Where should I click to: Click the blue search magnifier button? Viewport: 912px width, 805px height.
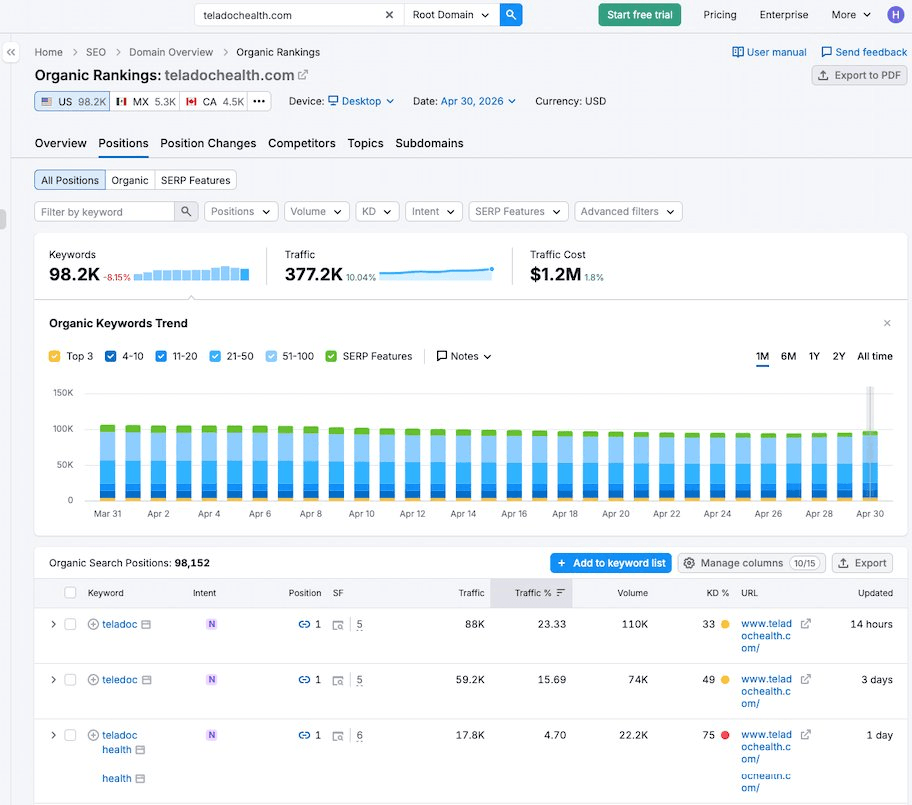(x=511, y=15)
